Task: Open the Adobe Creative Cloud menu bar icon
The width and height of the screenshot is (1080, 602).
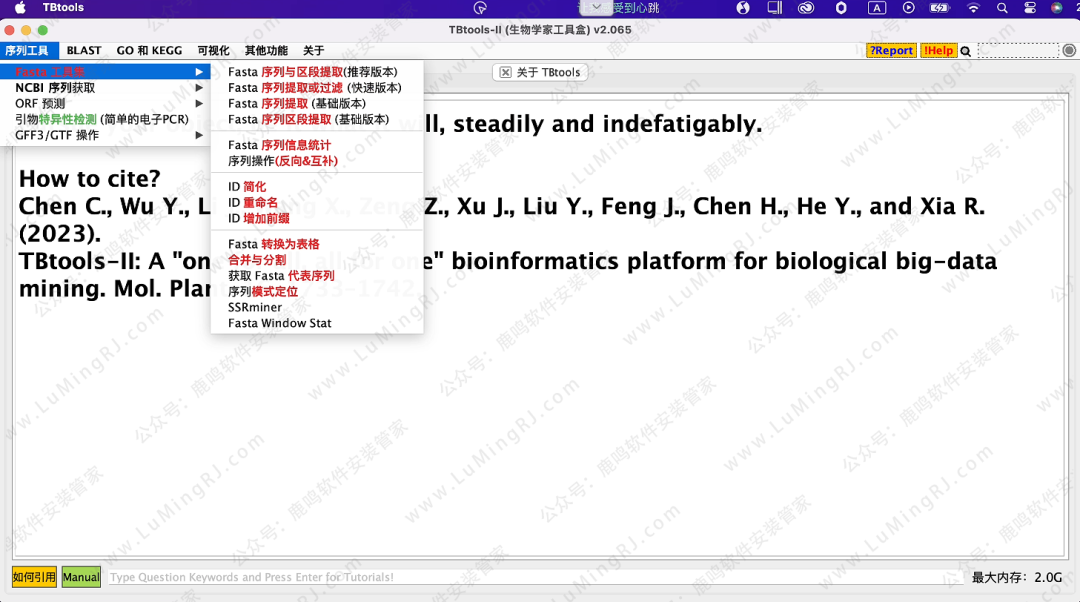Action: point(804,8)
